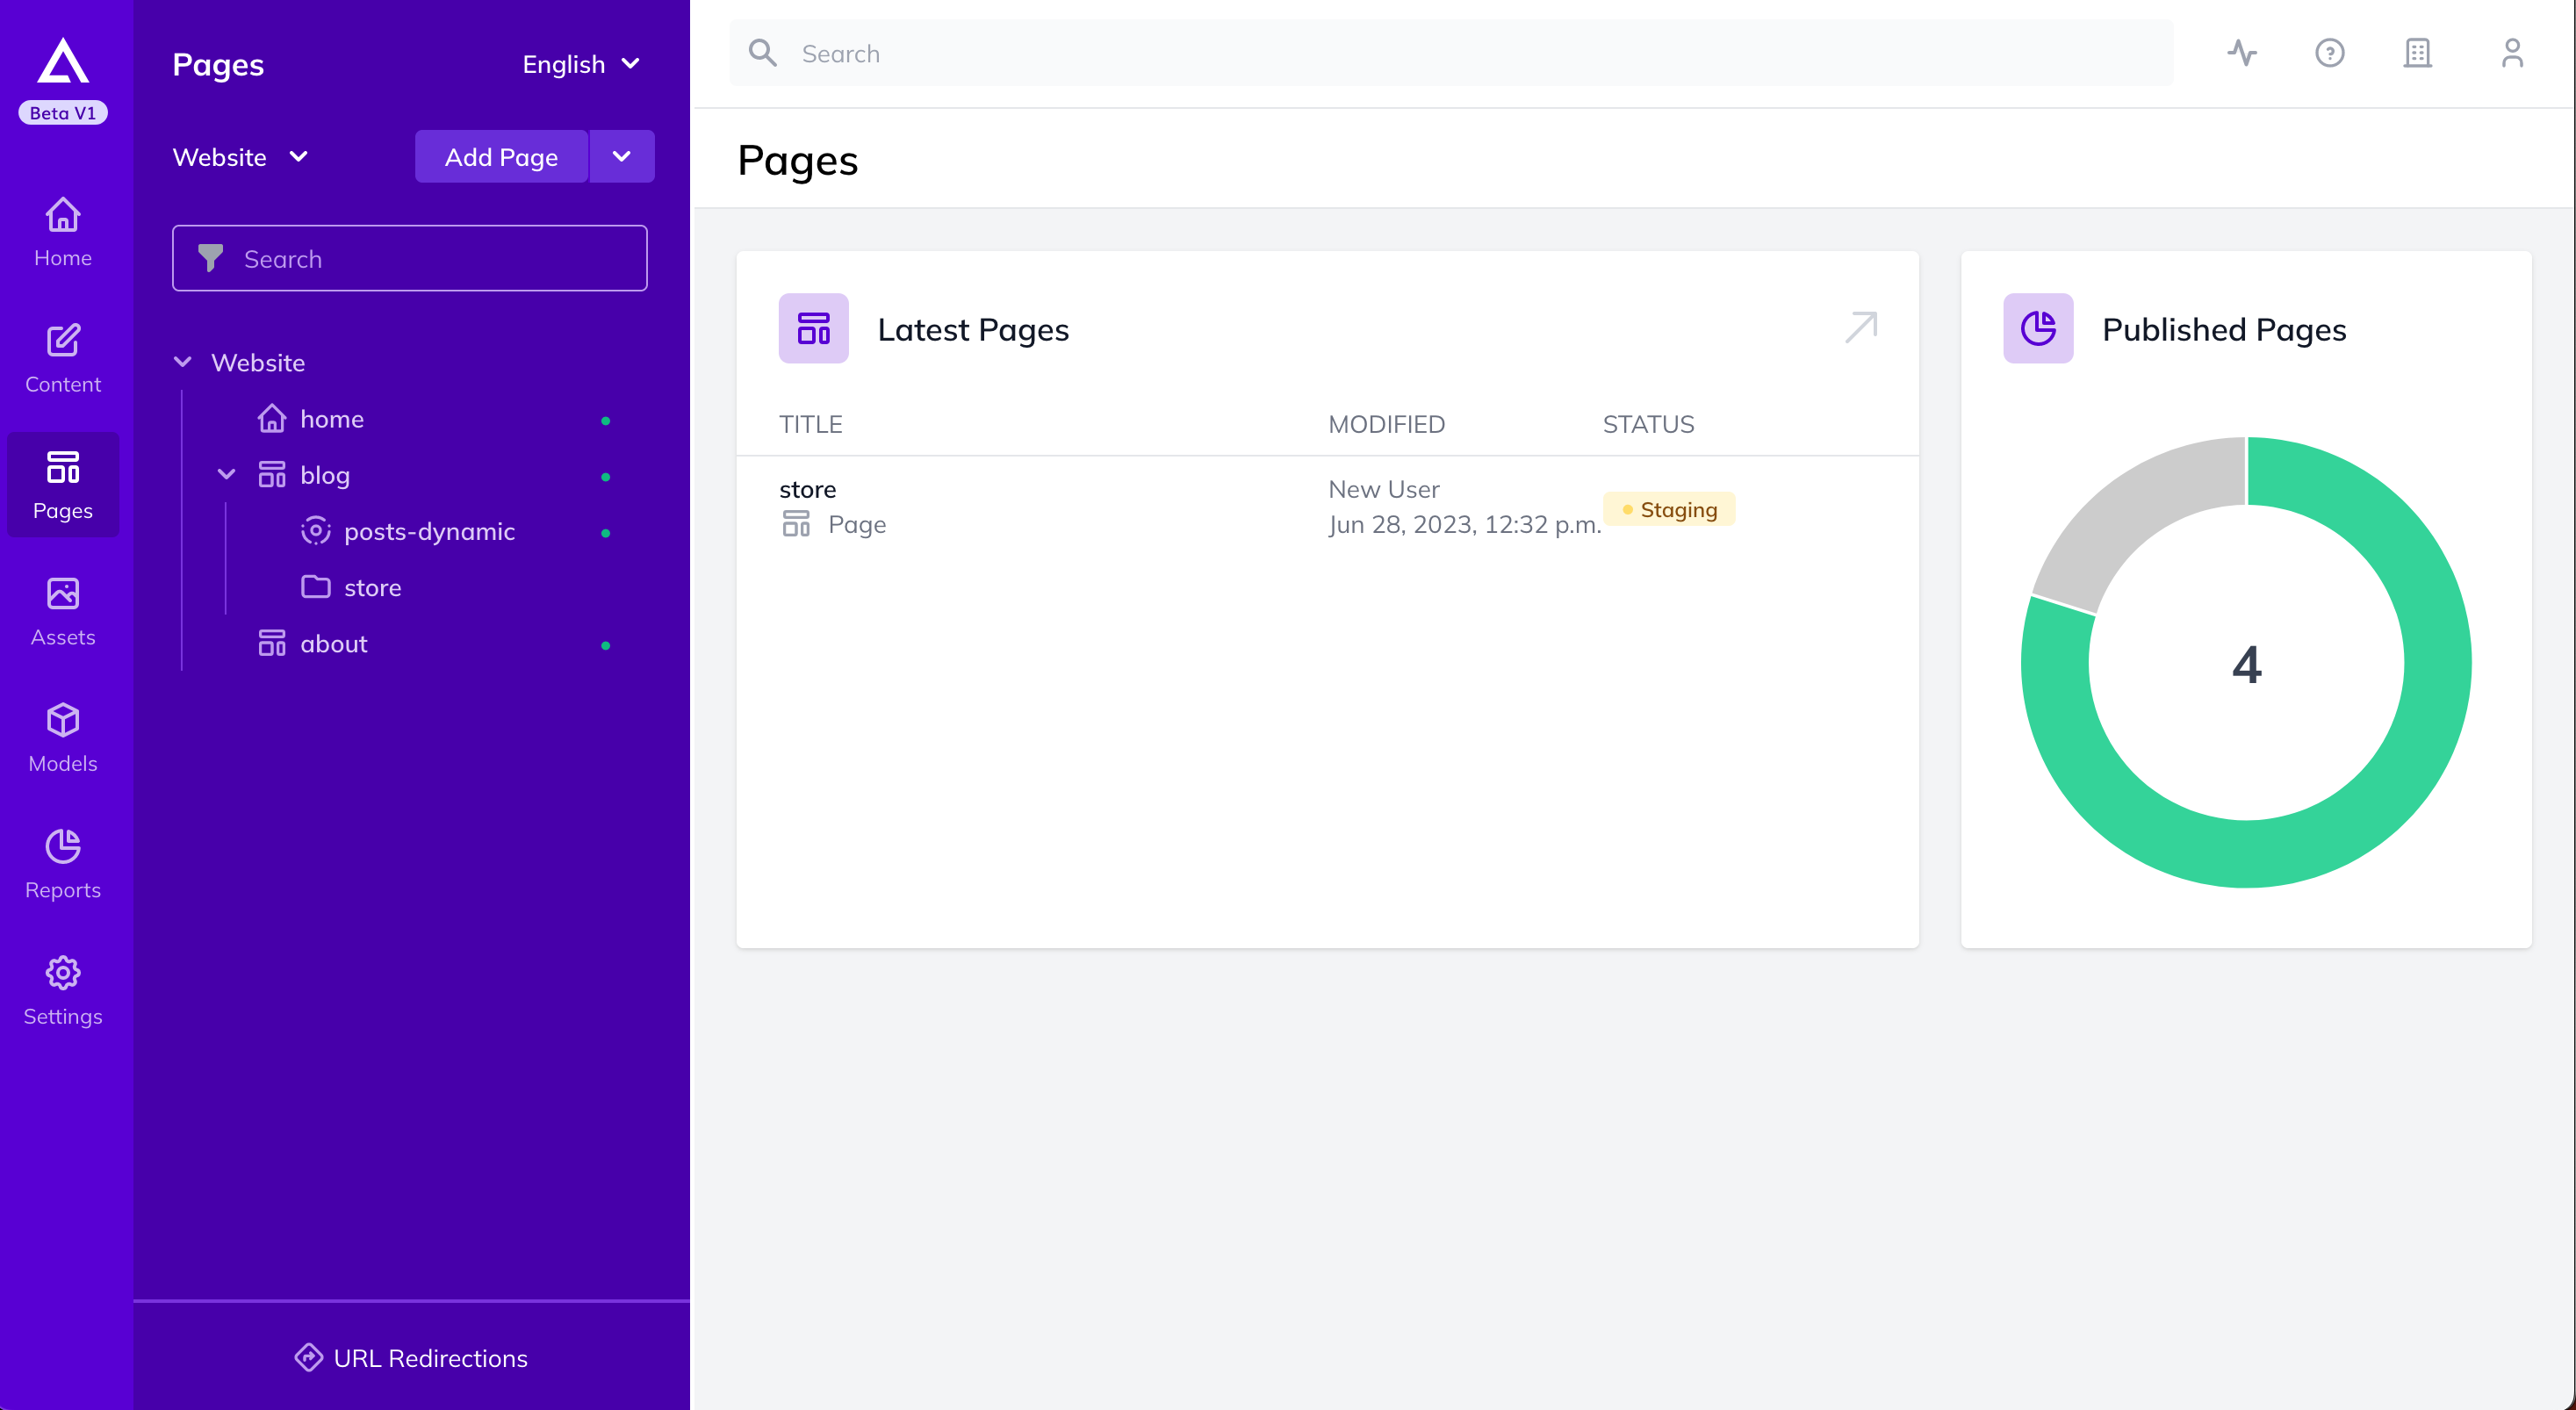
Task: Click the blog page layout icon
Action: (x=272, y=474)
